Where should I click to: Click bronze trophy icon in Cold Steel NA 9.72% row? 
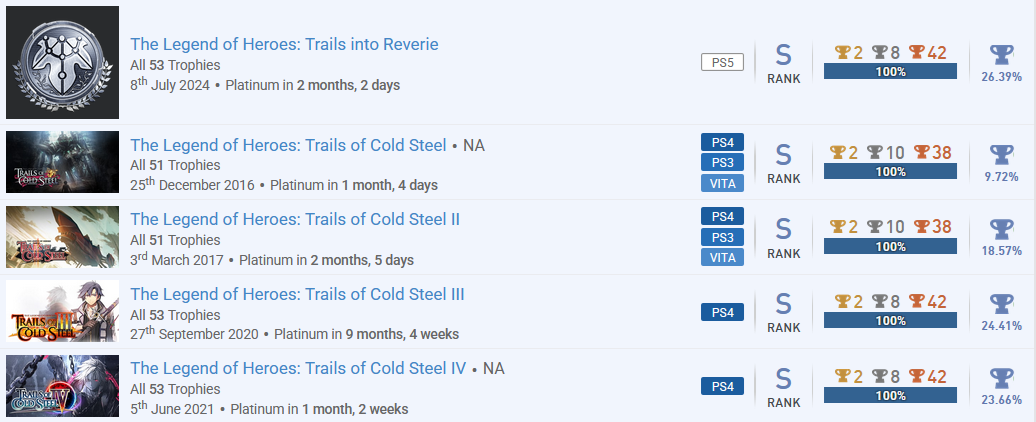point(922,153)
